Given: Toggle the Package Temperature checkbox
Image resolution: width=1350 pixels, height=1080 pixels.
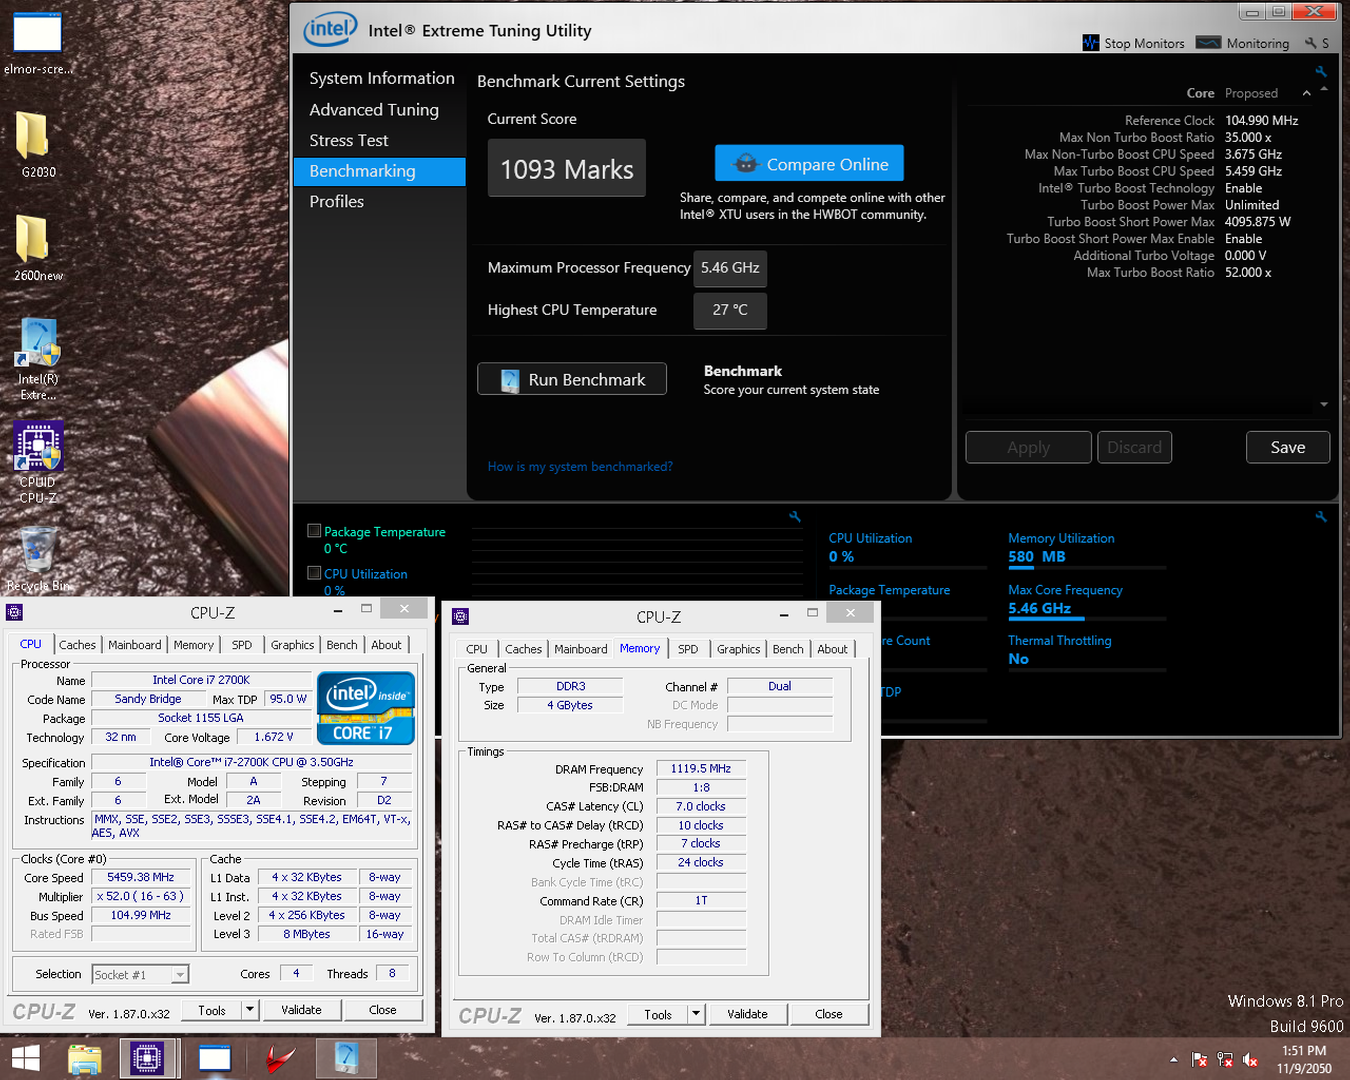Looking at the screenshot, I should pos(314,531).
